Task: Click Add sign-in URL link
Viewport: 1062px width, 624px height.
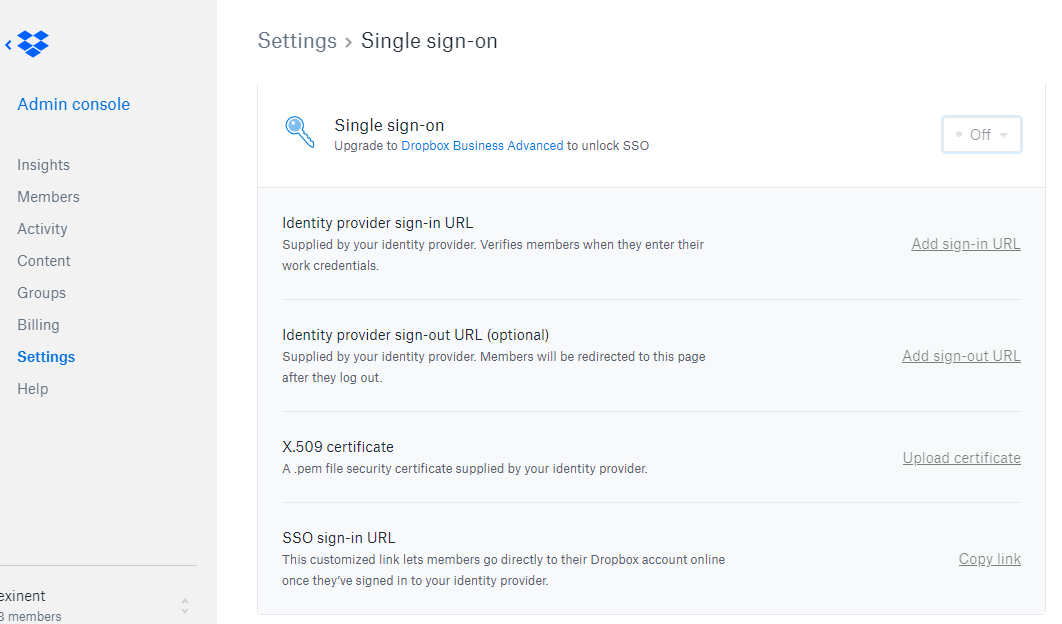Action: [966, 244]
